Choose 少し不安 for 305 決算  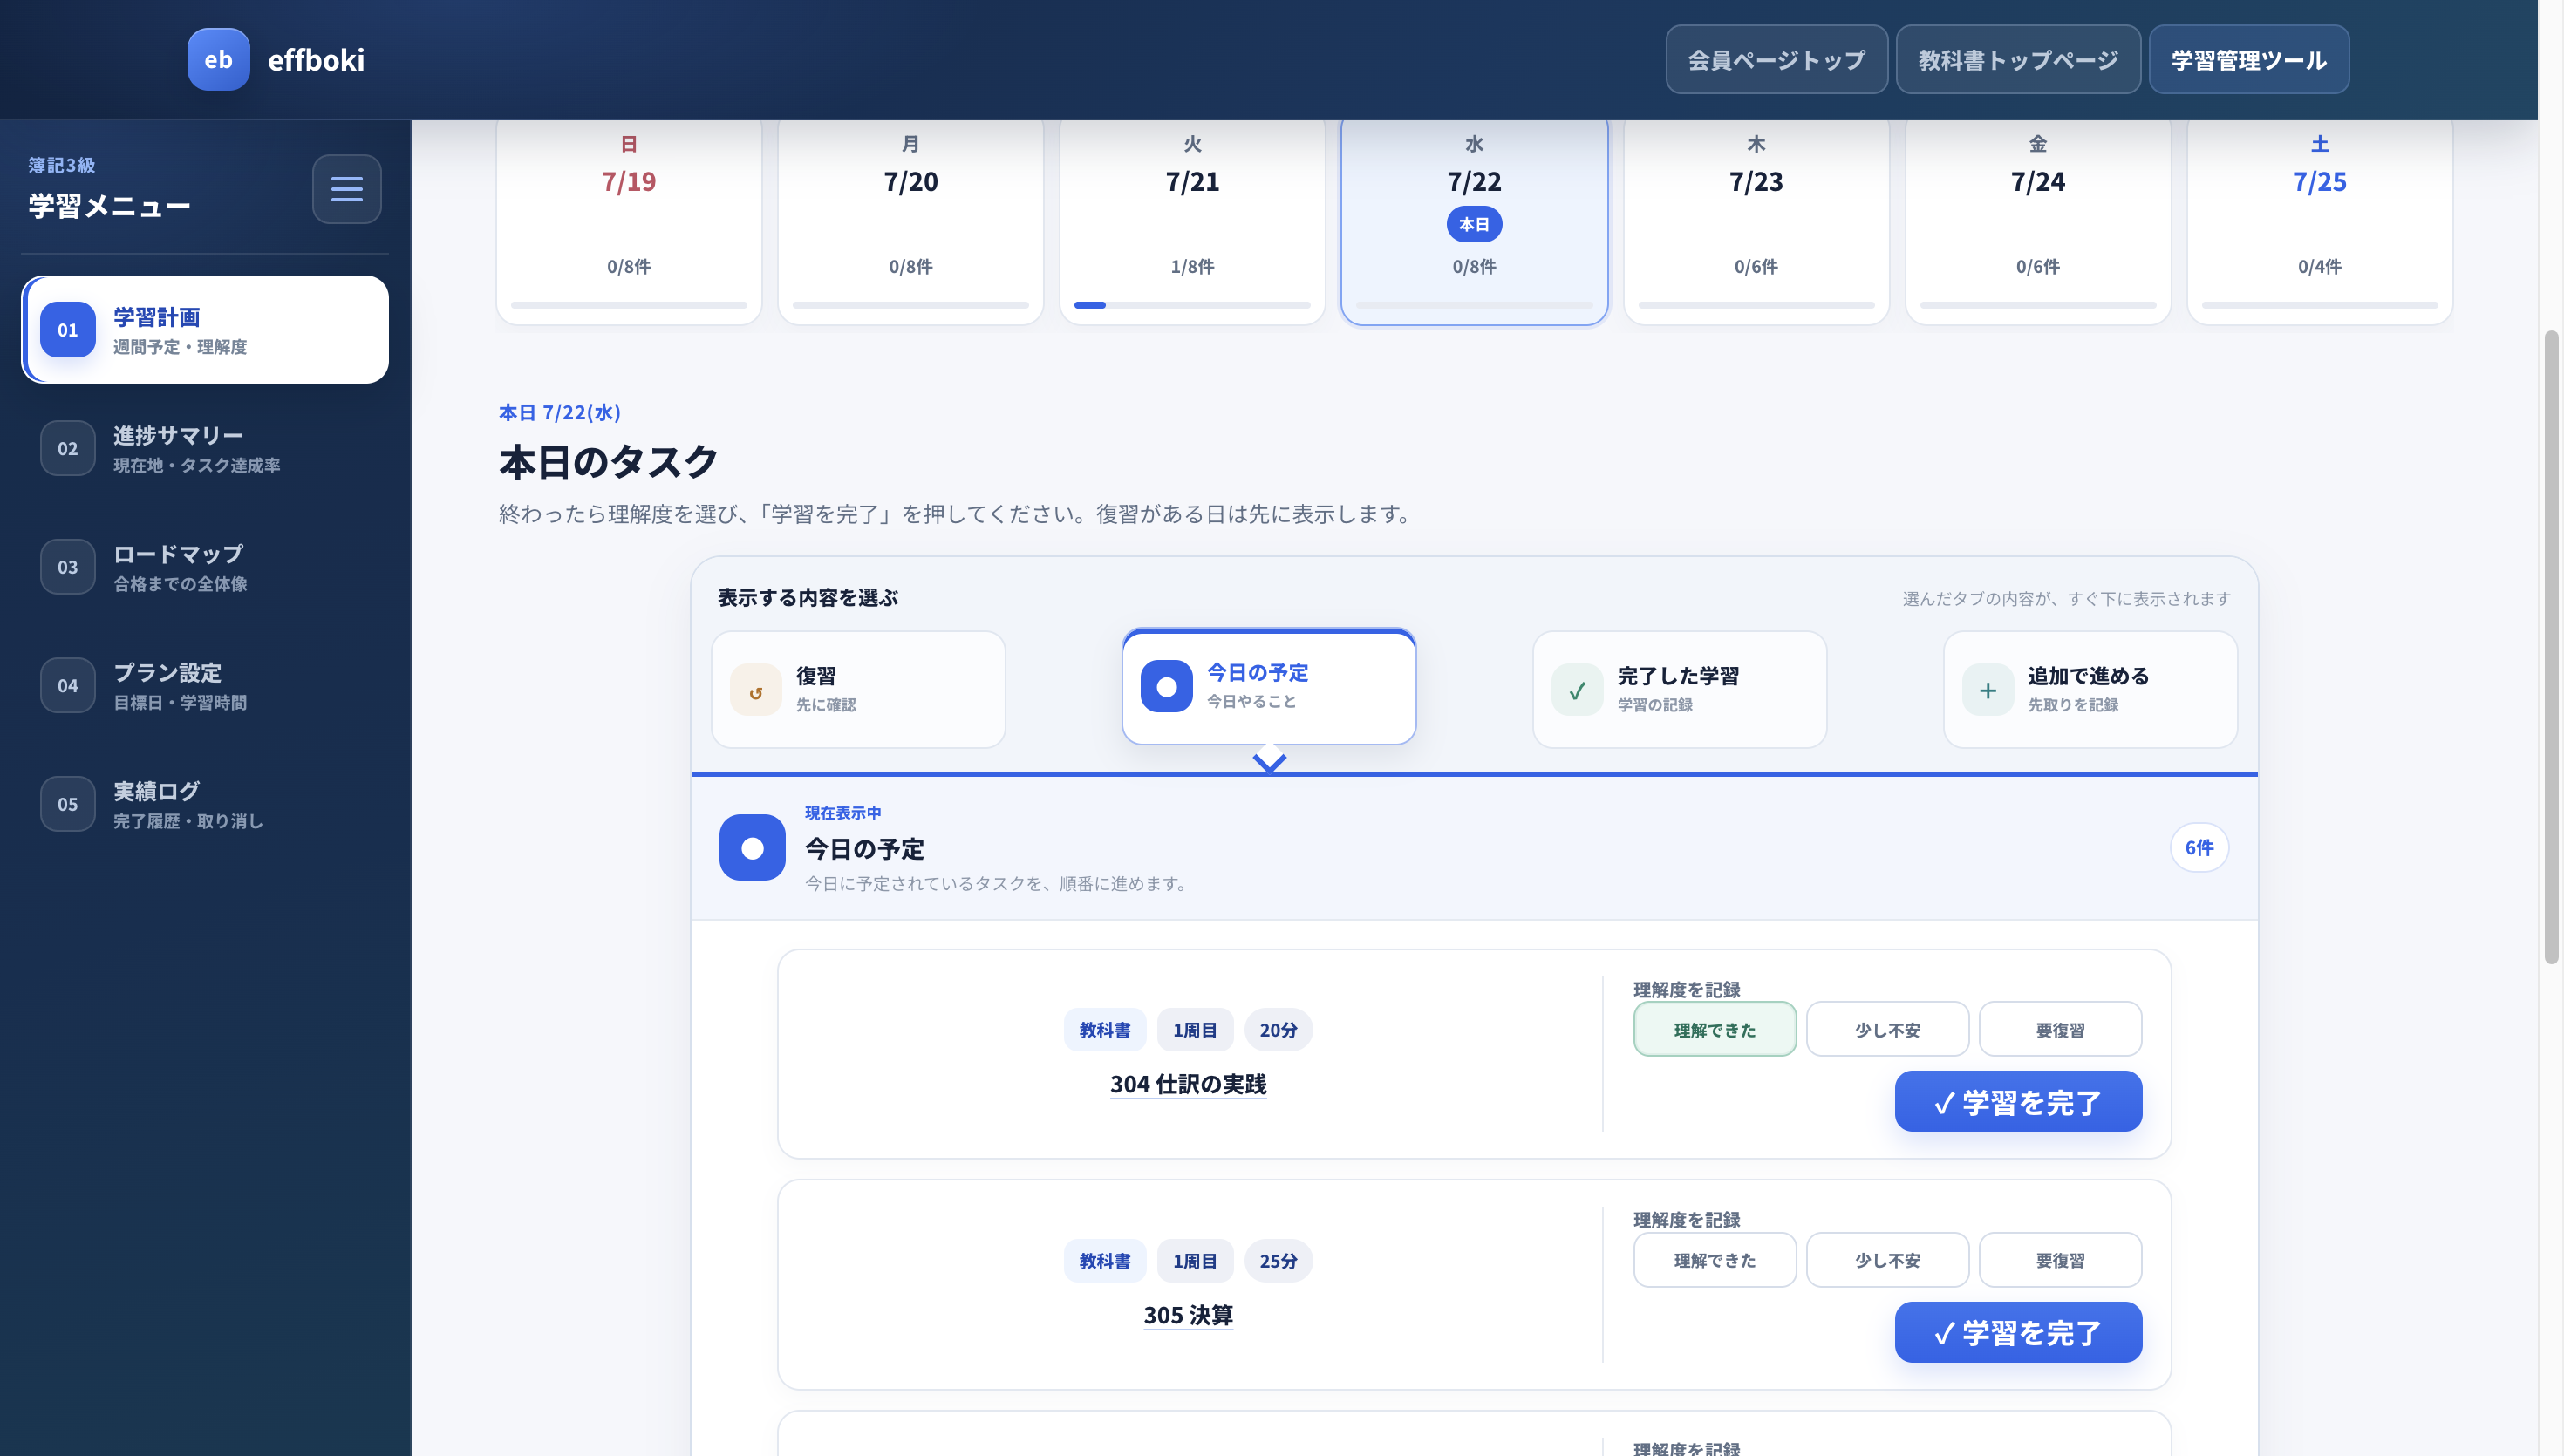tap(1887, 1260)
